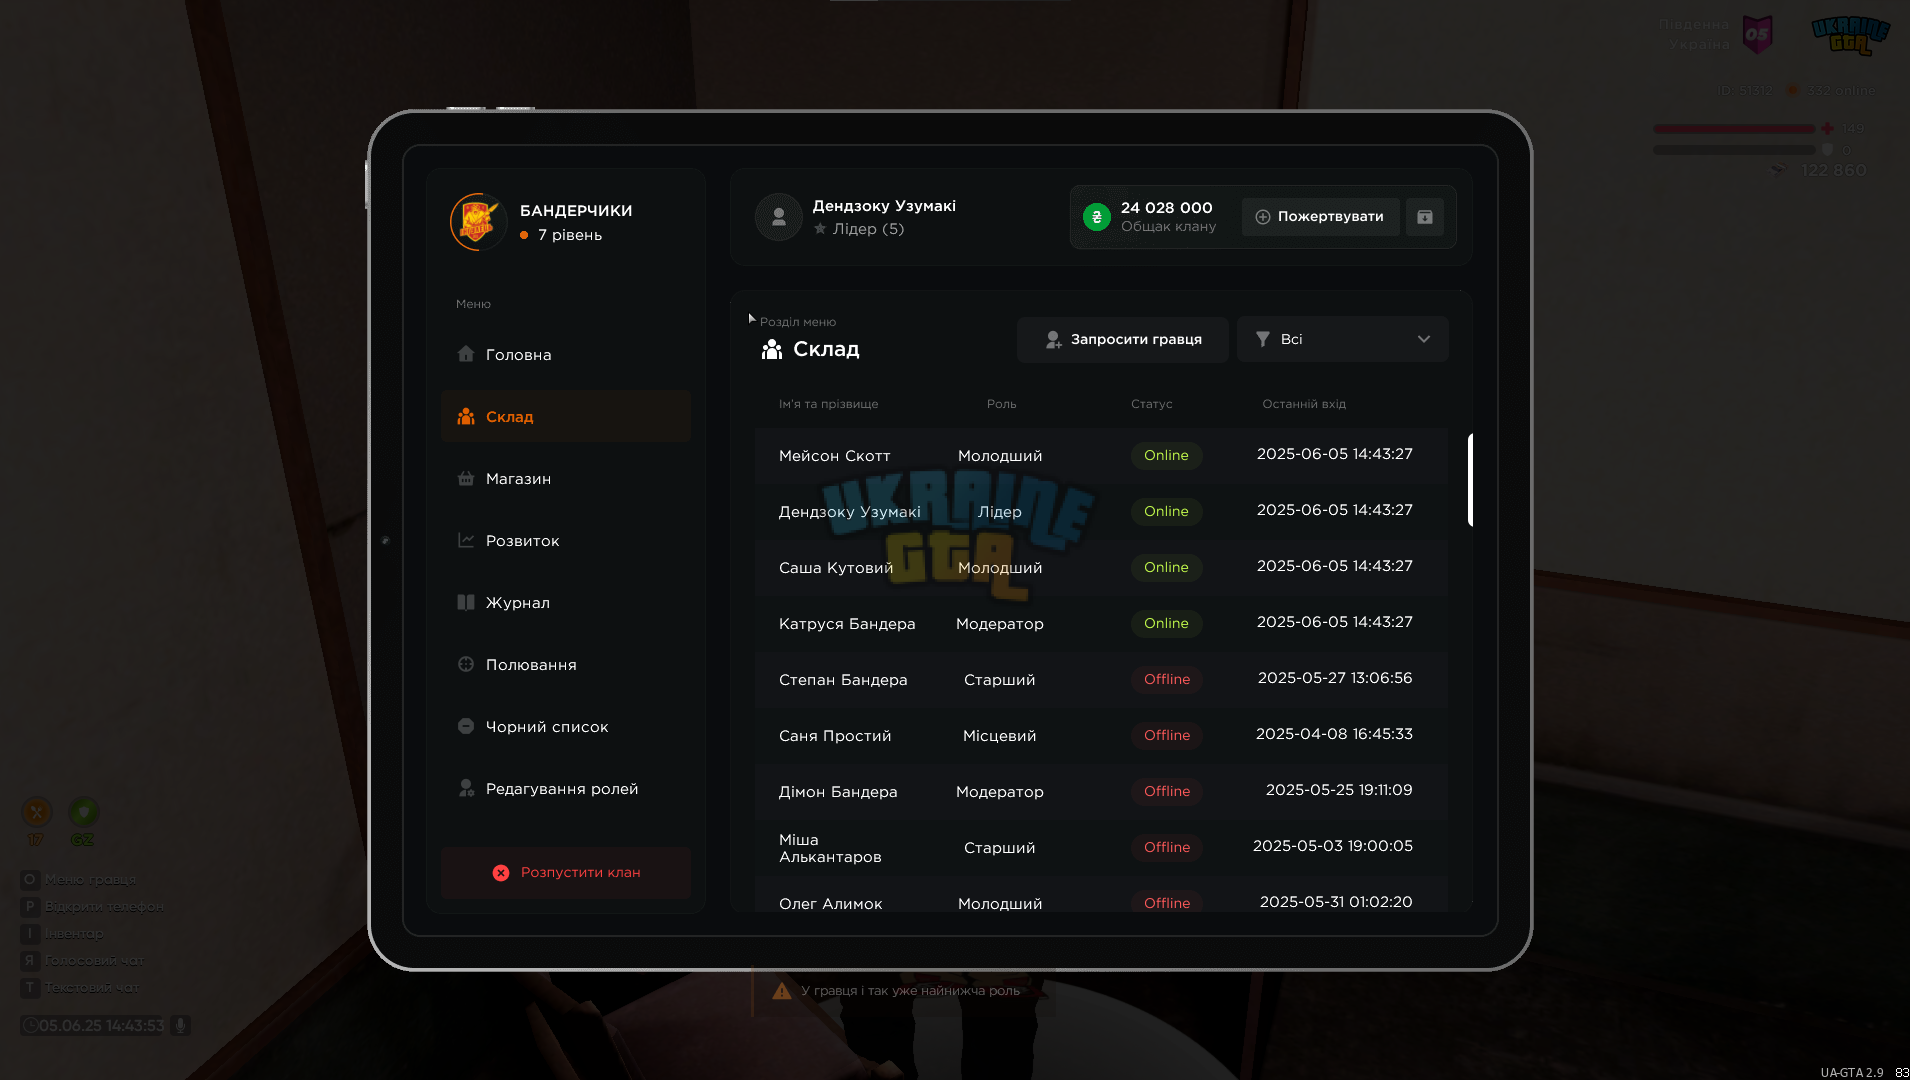Viewport: 1910px width, 1080px height.
Task: Open the Всі filter dropdown
Action: click(1343, 340)
